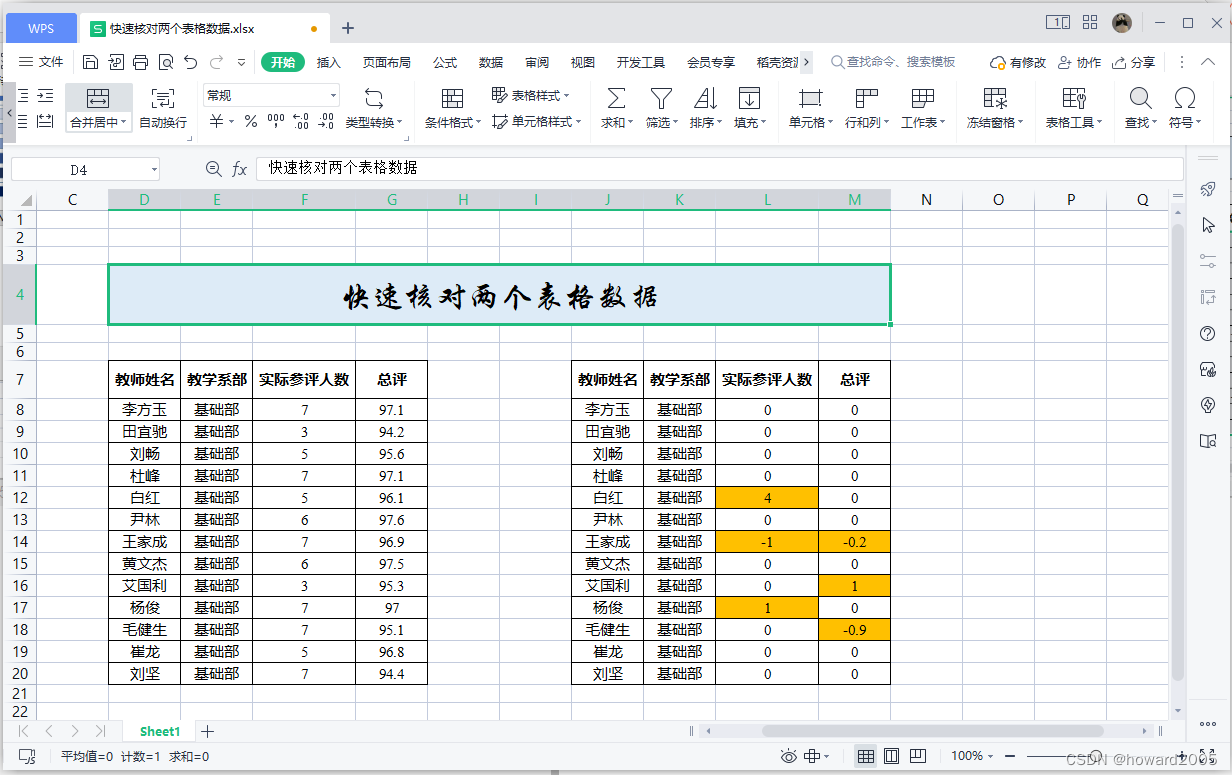Click the Print icon in quick access toolbar
1232x775 pixels.
click(141, 62)
